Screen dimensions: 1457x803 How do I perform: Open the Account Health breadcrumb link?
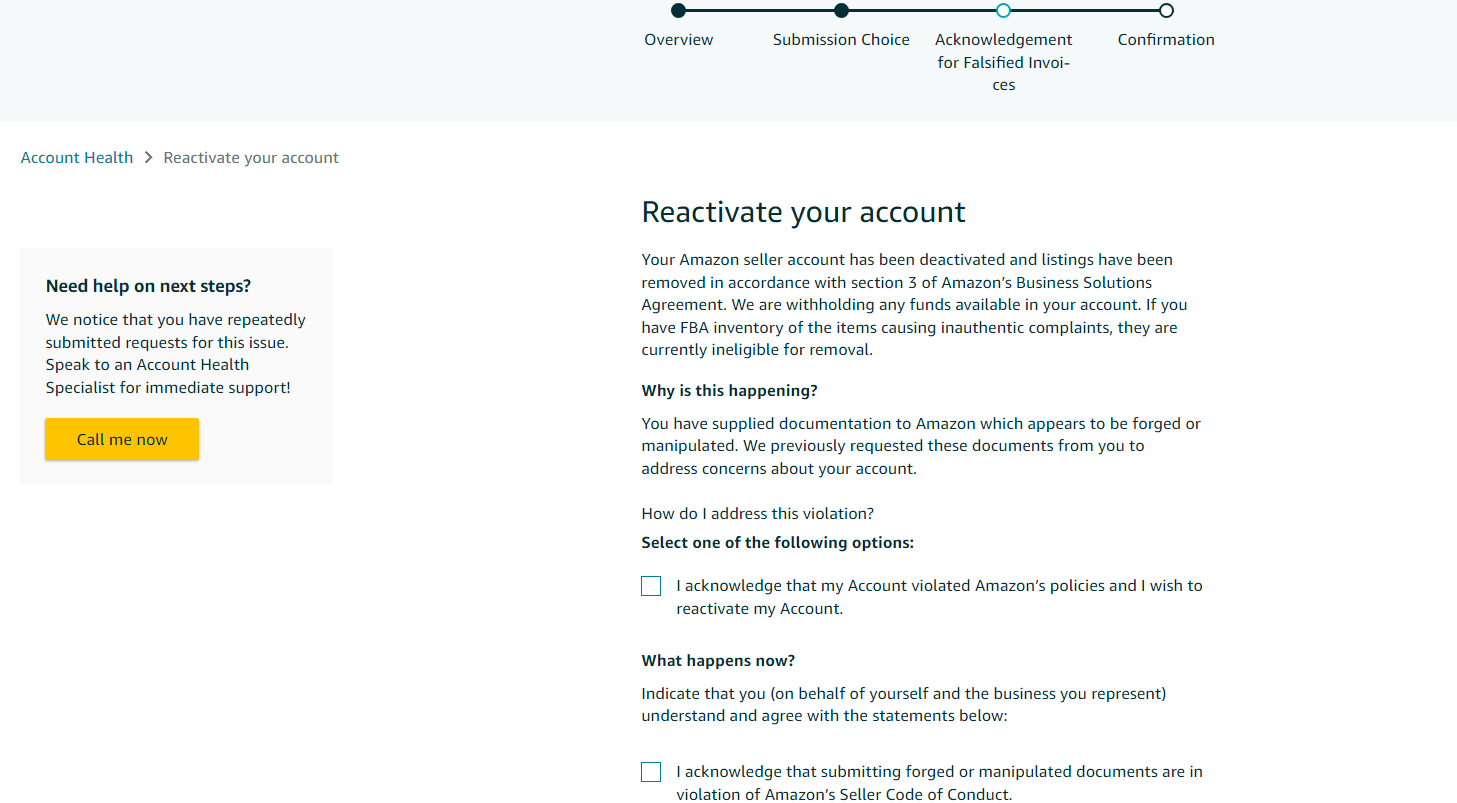click(77, 158)
